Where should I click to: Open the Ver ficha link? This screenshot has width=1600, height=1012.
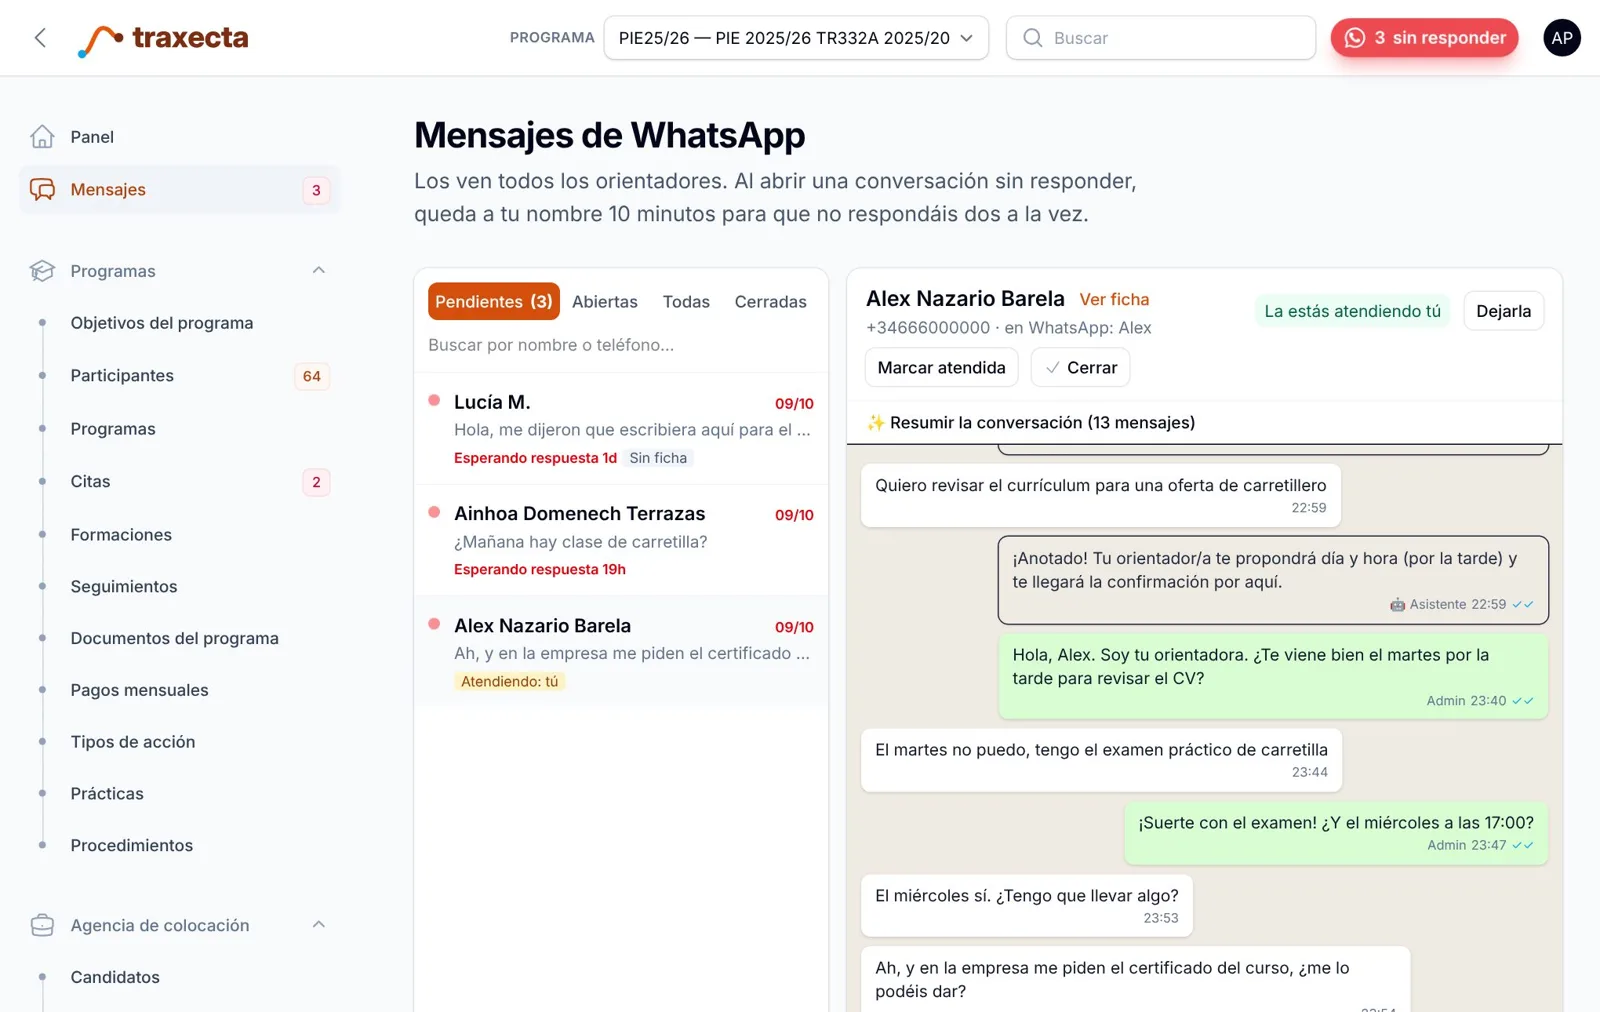coord(1114,299)
